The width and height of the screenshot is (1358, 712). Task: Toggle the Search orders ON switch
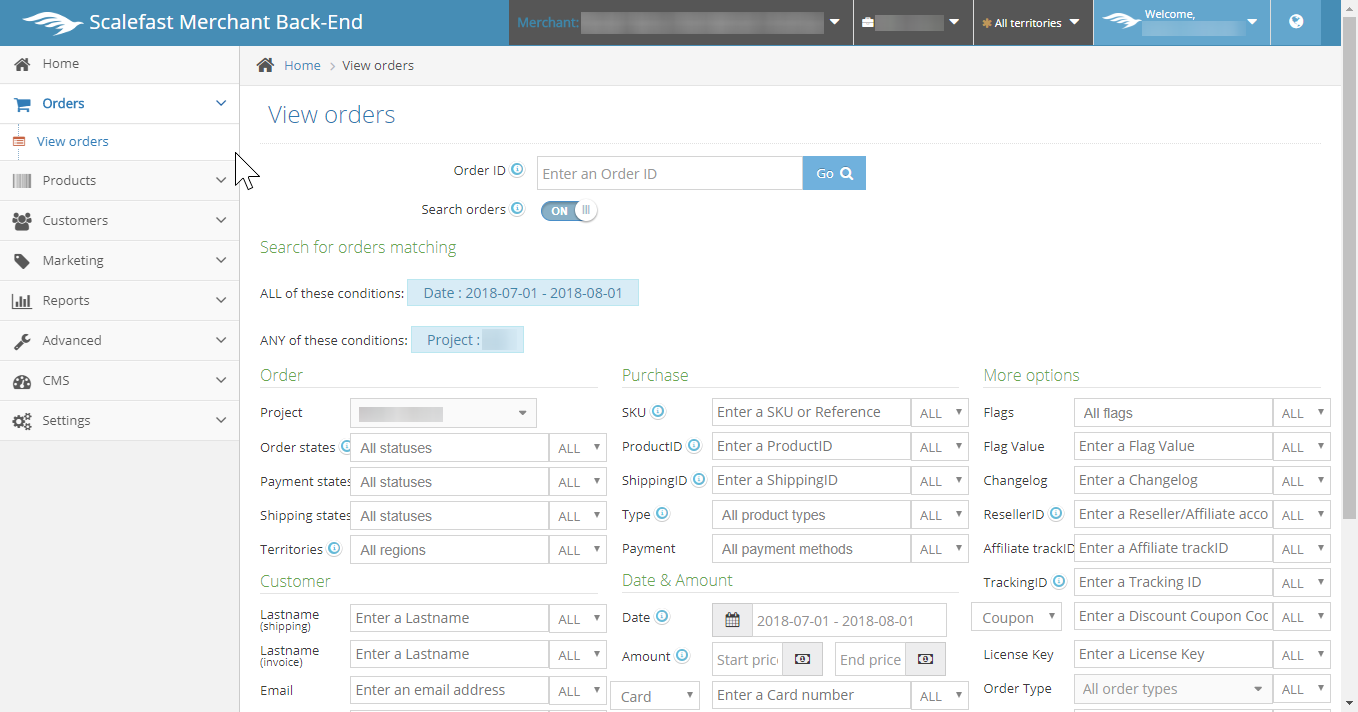tap(569, 211)
